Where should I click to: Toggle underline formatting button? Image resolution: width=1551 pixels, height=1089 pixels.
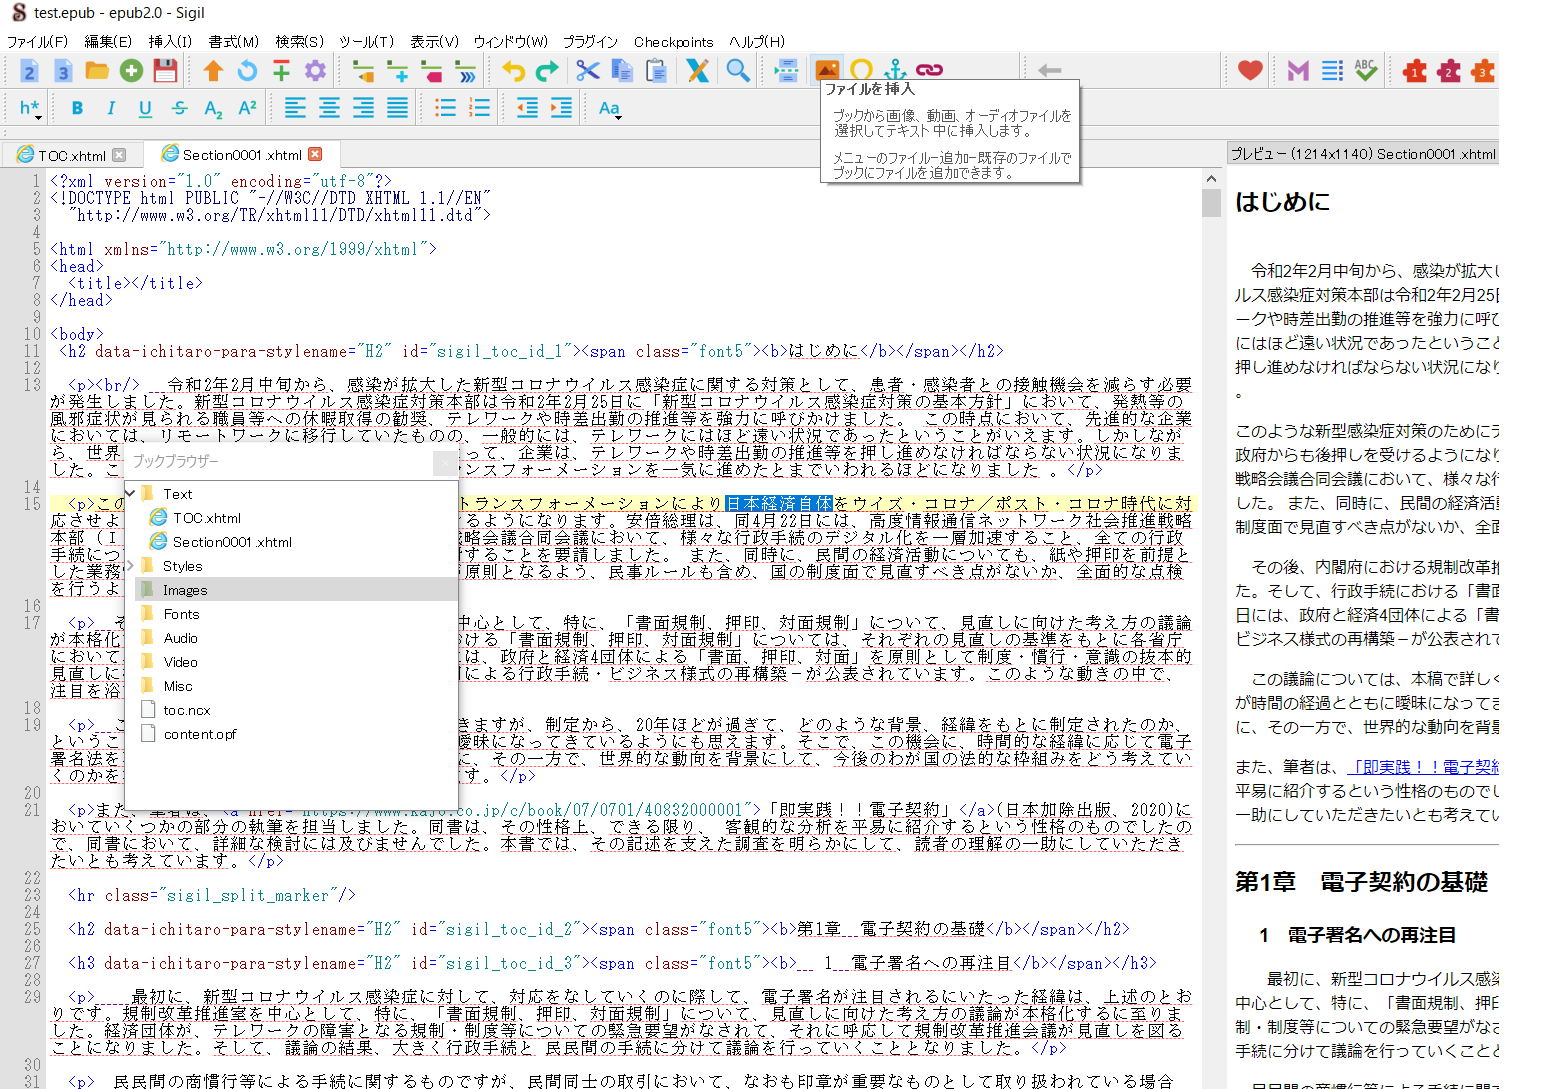click(x=145, y=108)
